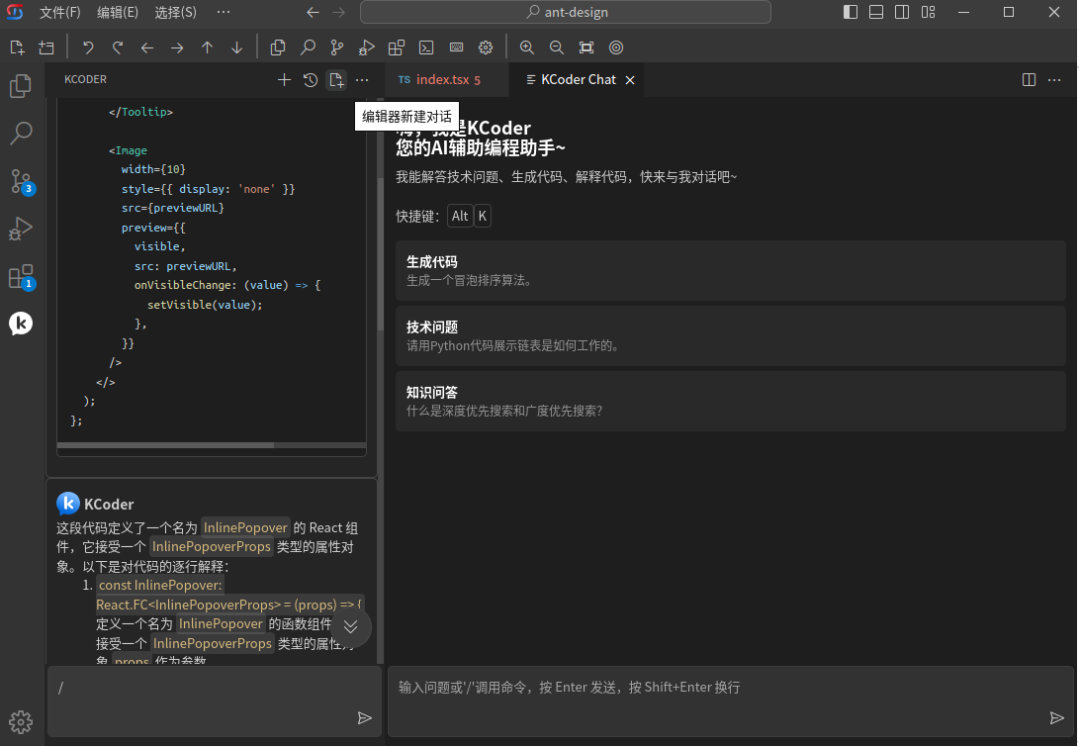Open Extensions view with badge 1

tap(21, 277)
